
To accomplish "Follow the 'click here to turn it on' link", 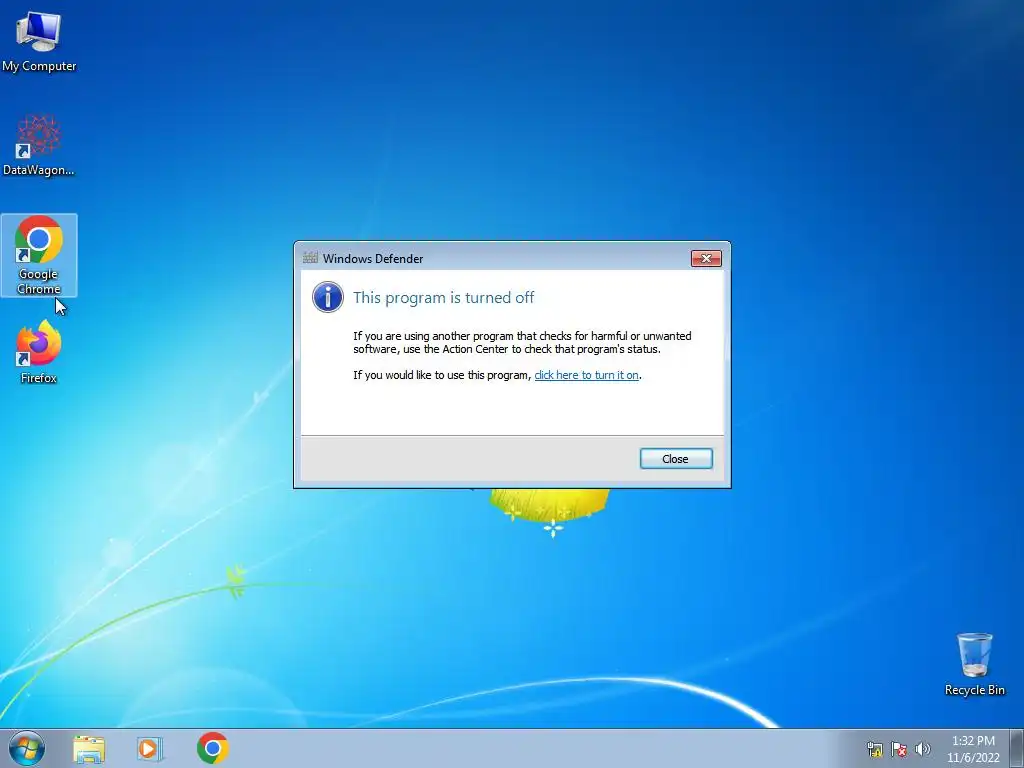I will [586, 375].
